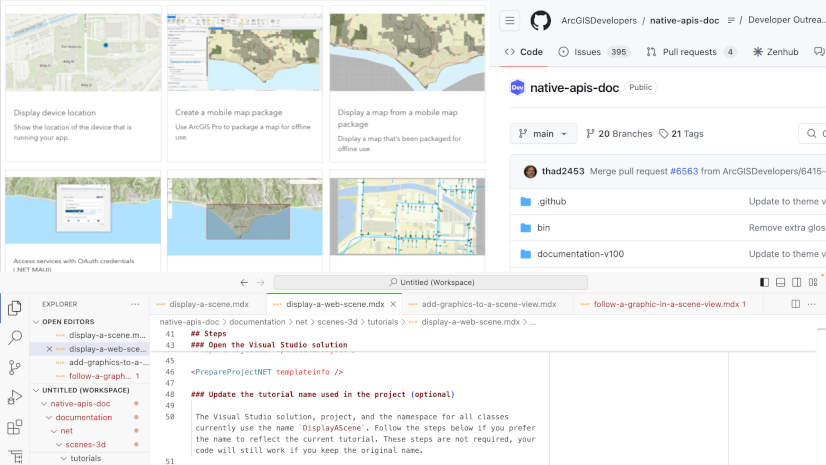Collapse the net folder in Explorer
Viewport: 826px width, 465px height.
[54, 431]
